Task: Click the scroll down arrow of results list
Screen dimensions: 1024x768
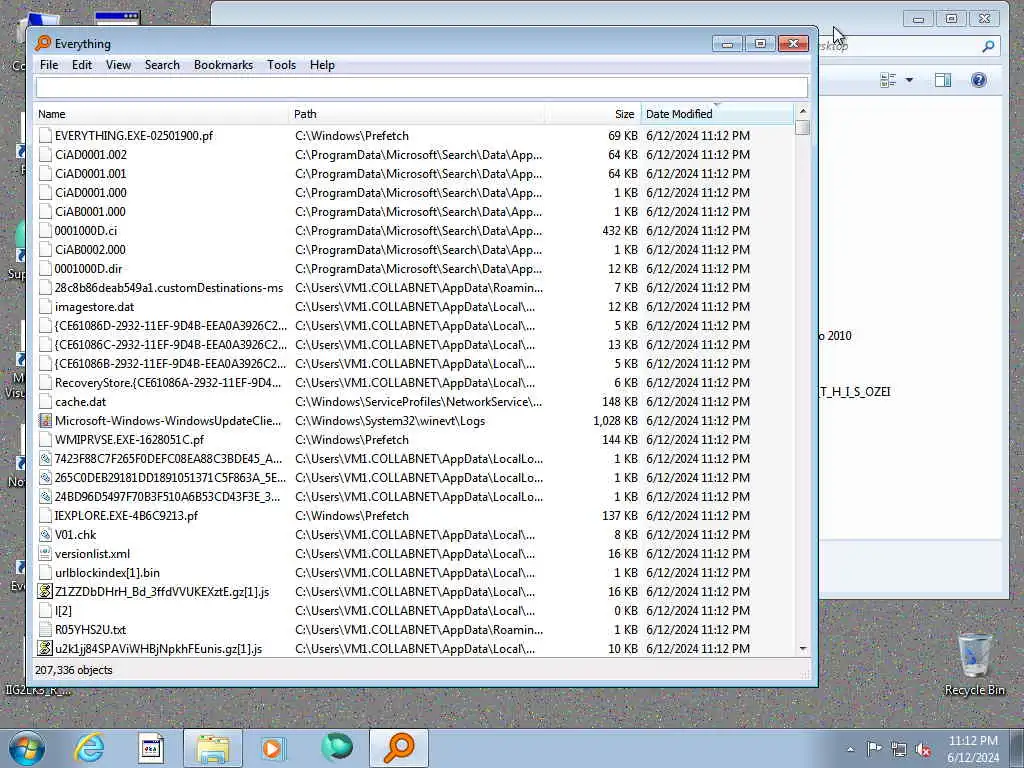Action: (x=803, y=648)
